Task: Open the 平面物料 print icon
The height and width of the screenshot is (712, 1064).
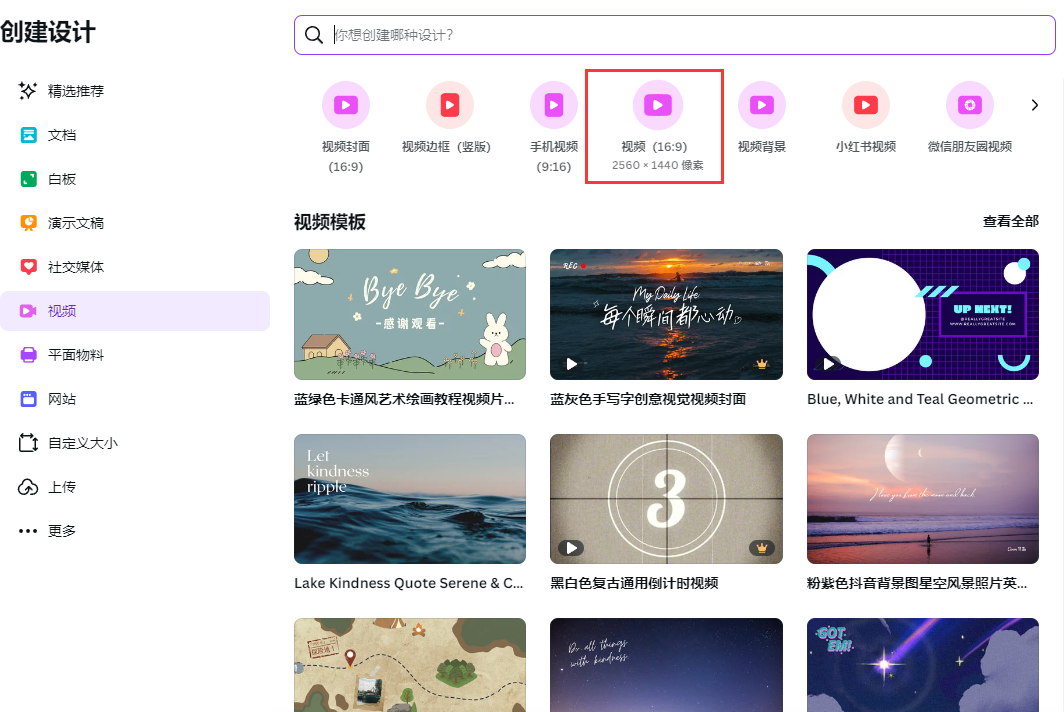Action: (x=28, y=355)
